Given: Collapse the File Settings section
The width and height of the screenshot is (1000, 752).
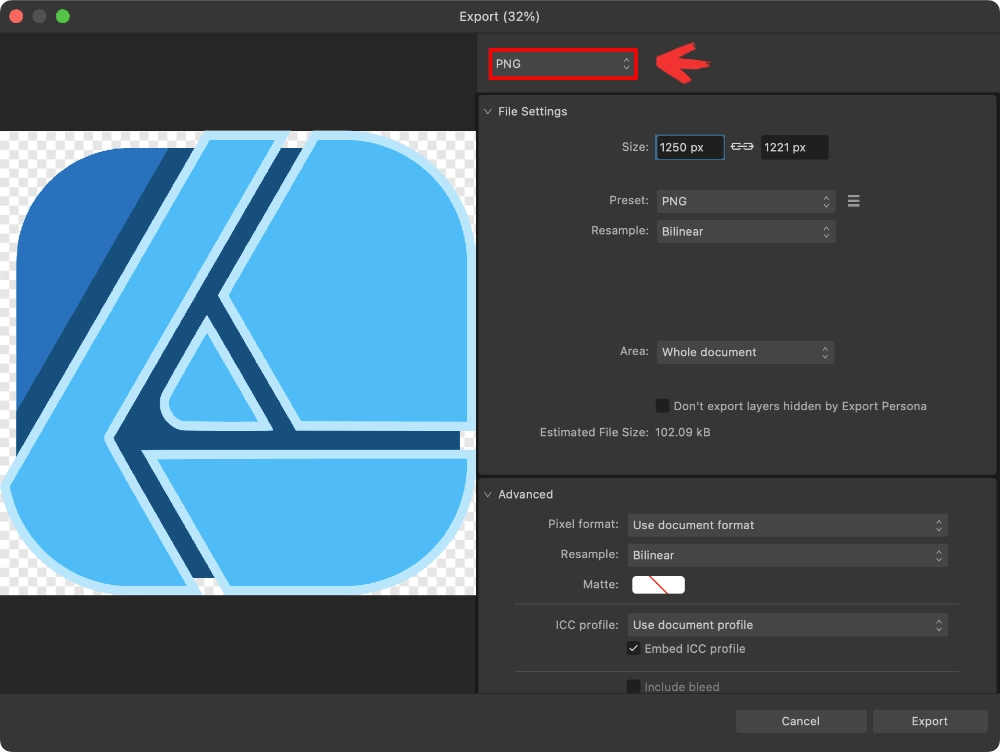Looking at the screenshot, I should pos(488,112).
